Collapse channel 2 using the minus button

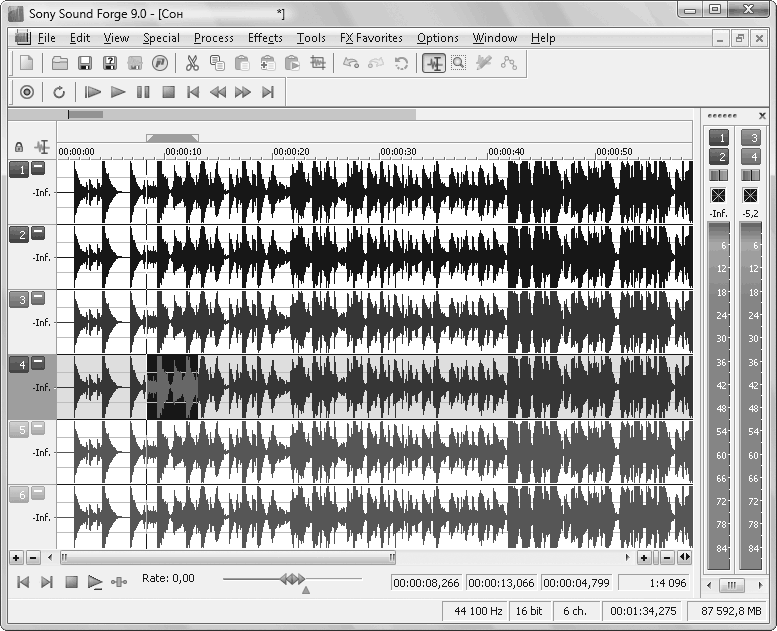[x=38, y=233]
